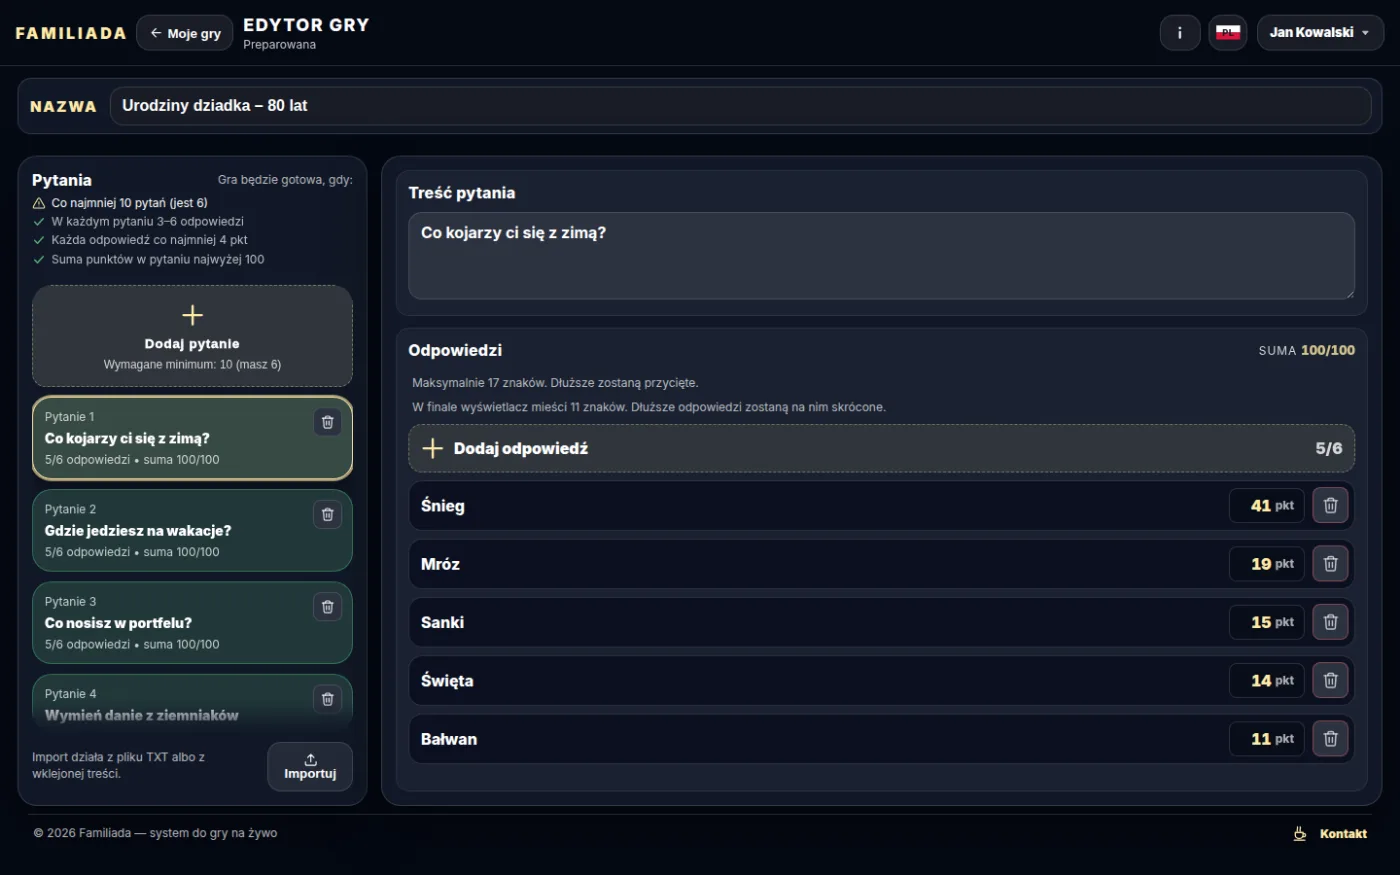Click Dodaj pytanie to add a question
The image size is (1400, 875).
(192, 336)
